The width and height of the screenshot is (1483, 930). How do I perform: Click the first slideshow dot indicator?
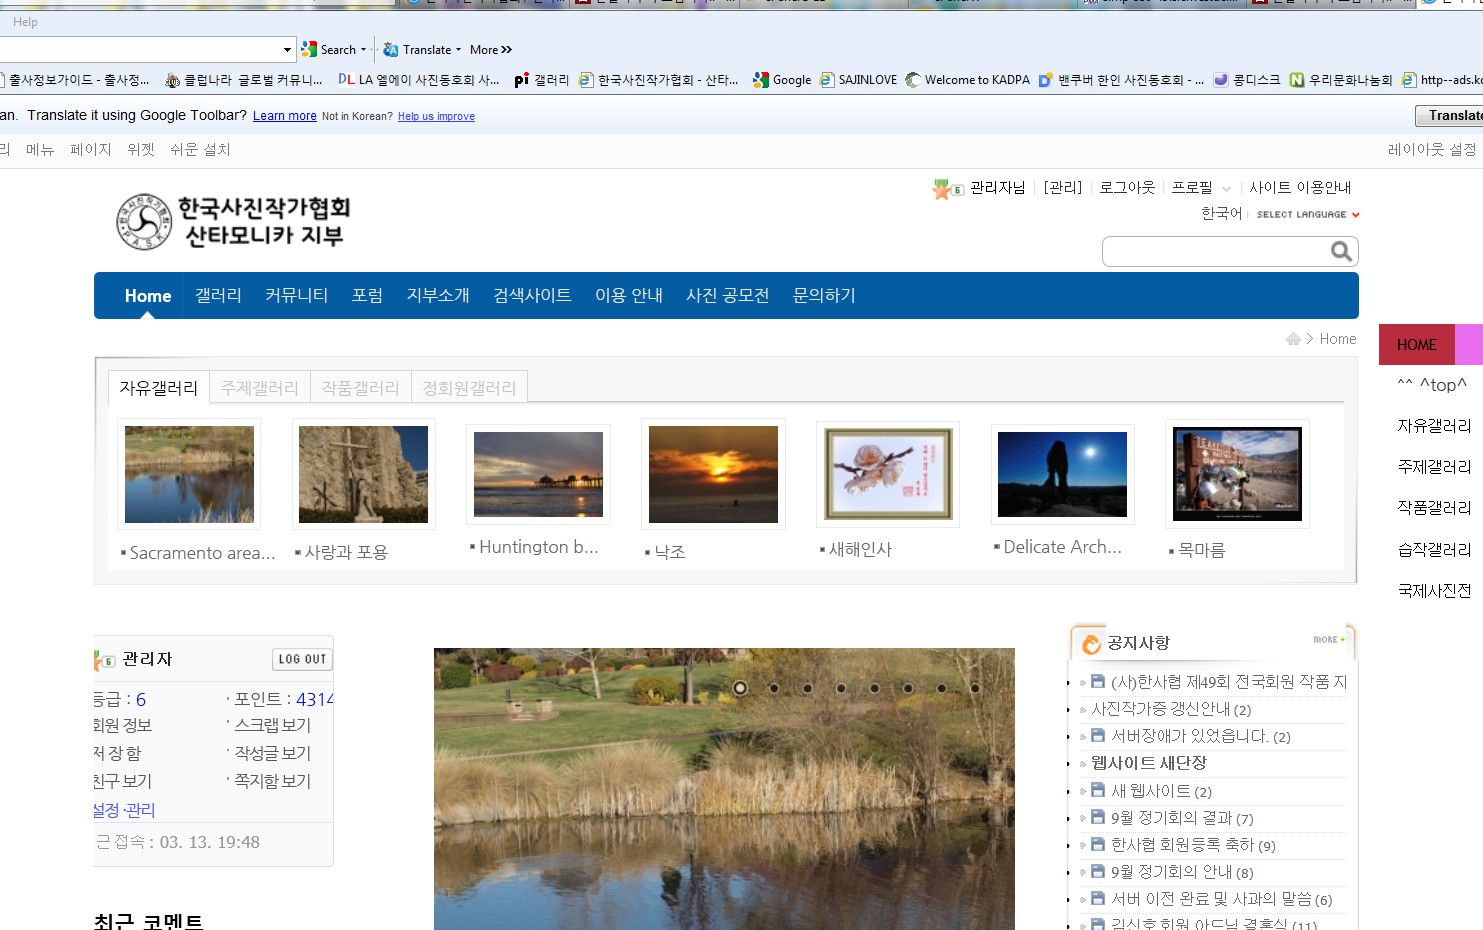point(740,688)
